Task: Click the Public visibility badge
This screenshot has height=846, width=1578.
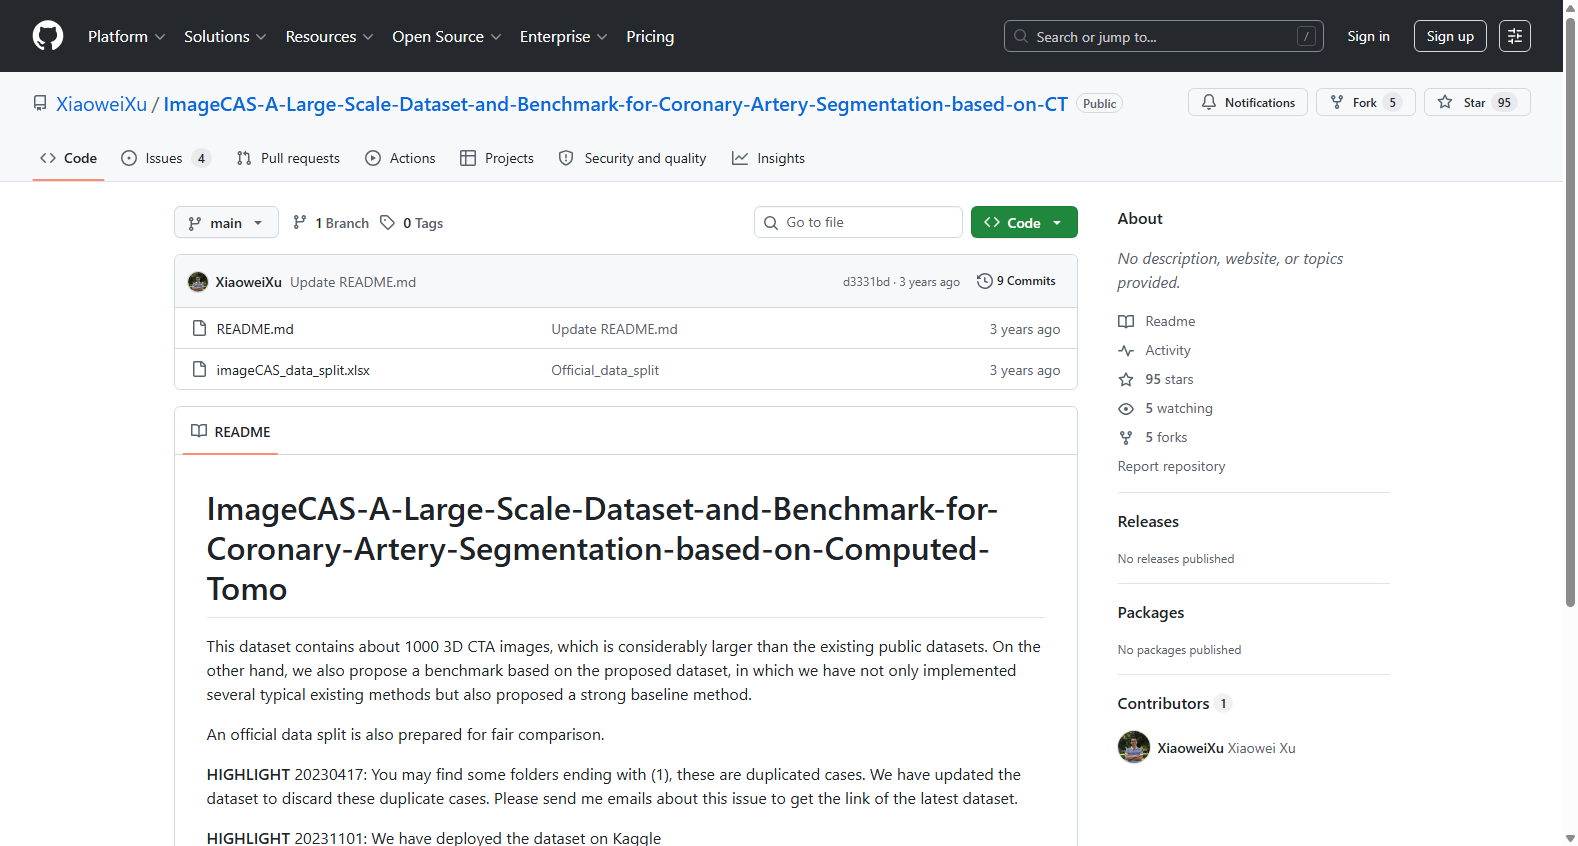Action: (x=1099, y=104)
